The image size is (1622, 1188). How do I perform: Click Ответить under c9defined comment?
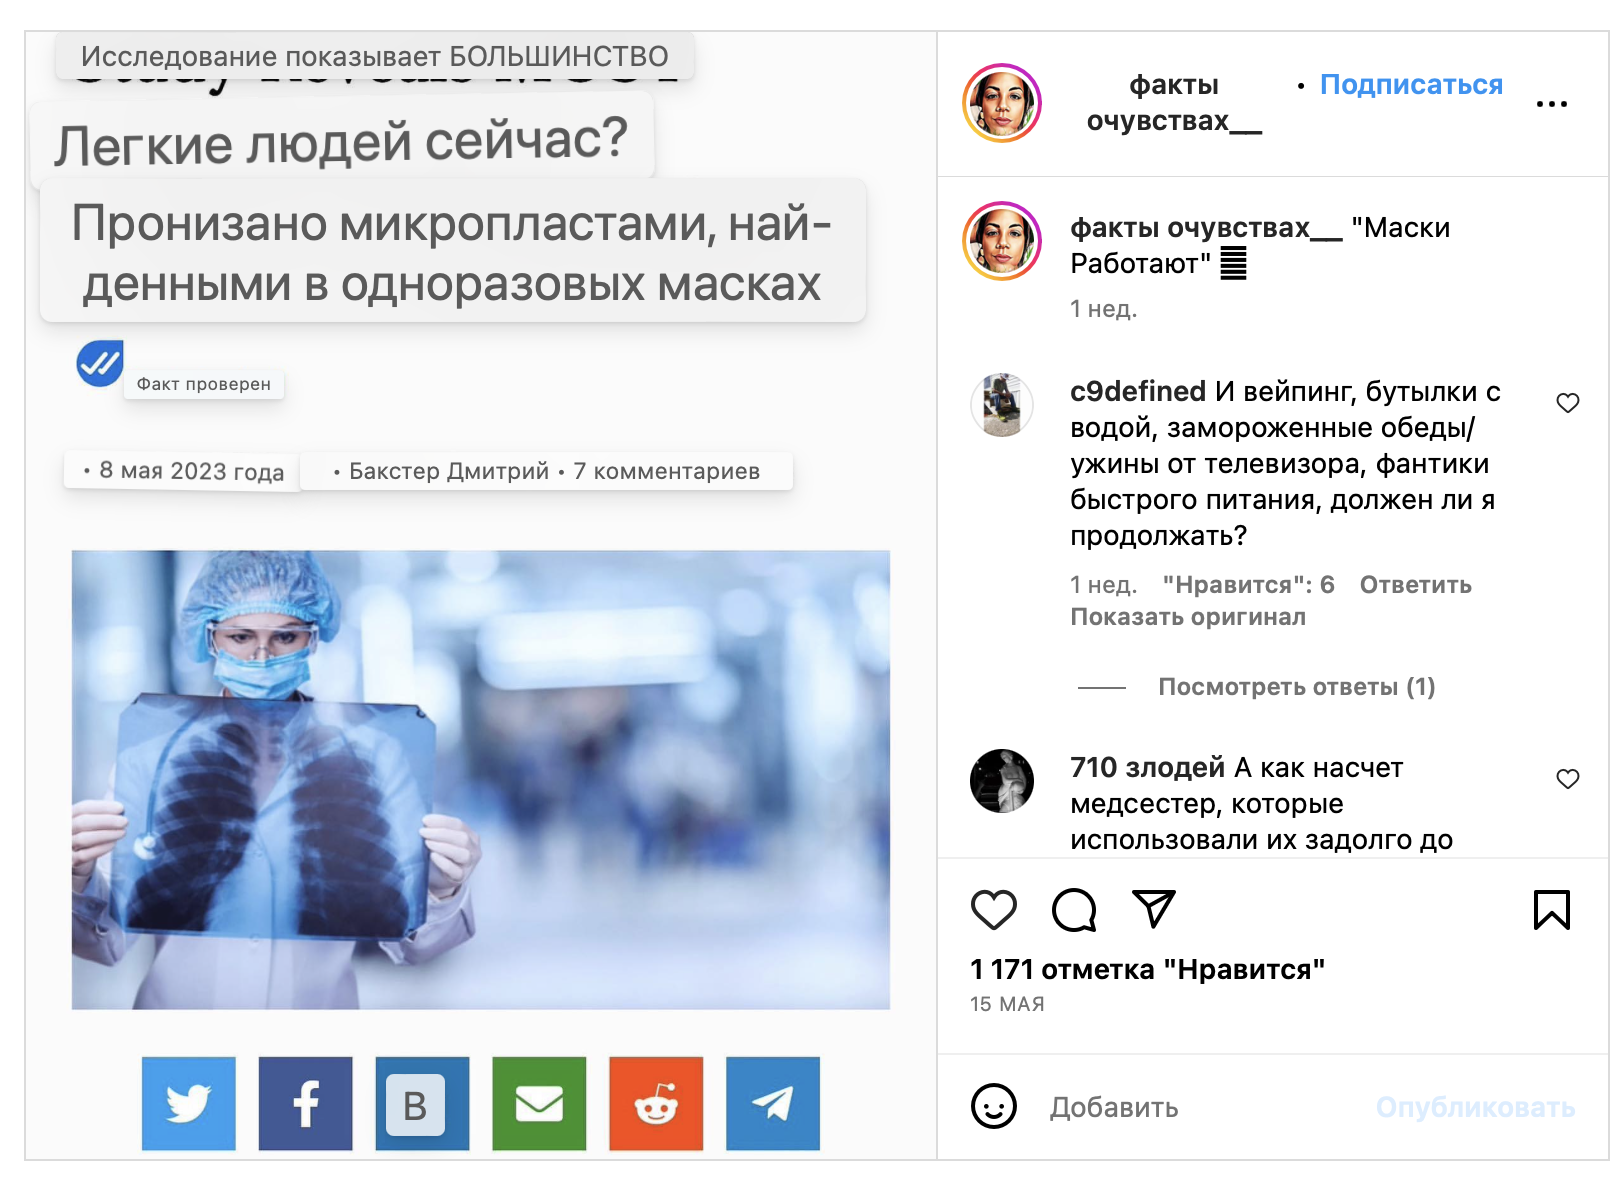click(1415, 585)
